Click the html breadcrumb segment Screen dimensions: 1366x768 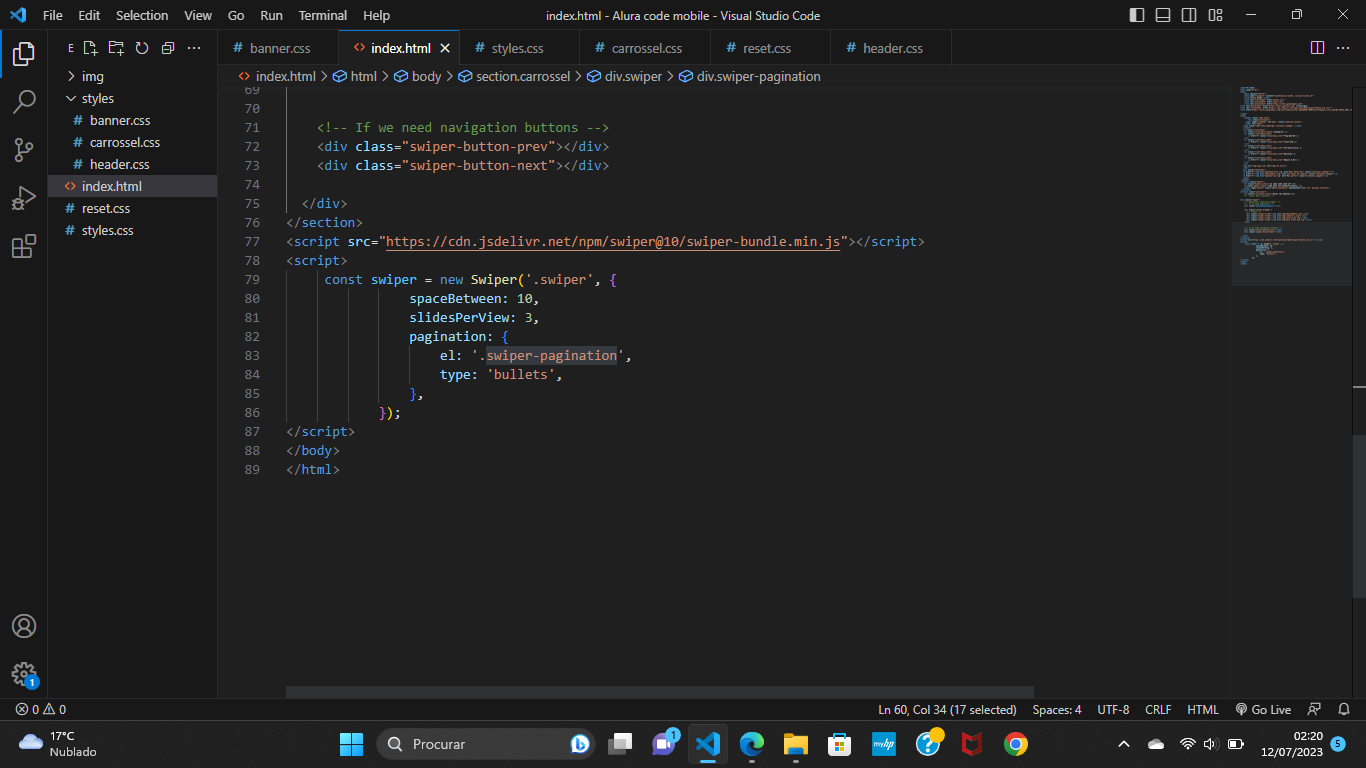click(x=355, y=76)
